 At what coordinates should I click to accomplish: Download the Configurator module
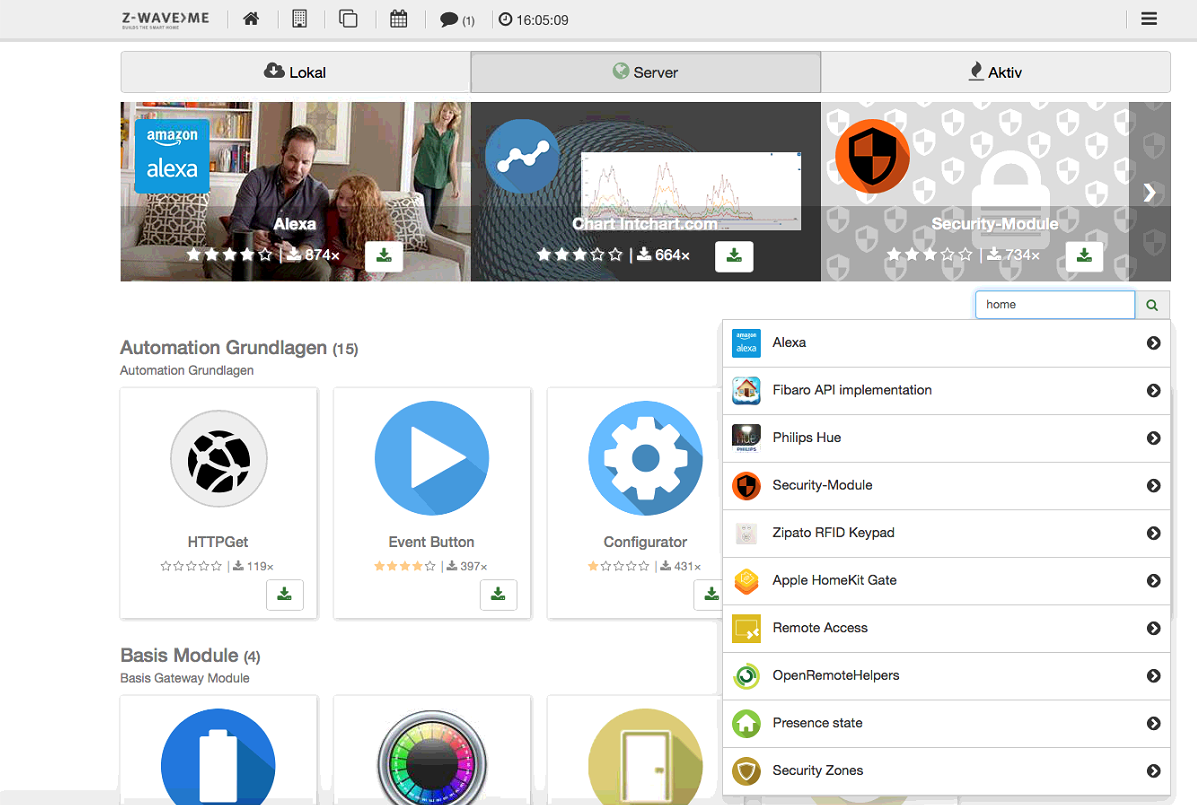click(711, 594)
